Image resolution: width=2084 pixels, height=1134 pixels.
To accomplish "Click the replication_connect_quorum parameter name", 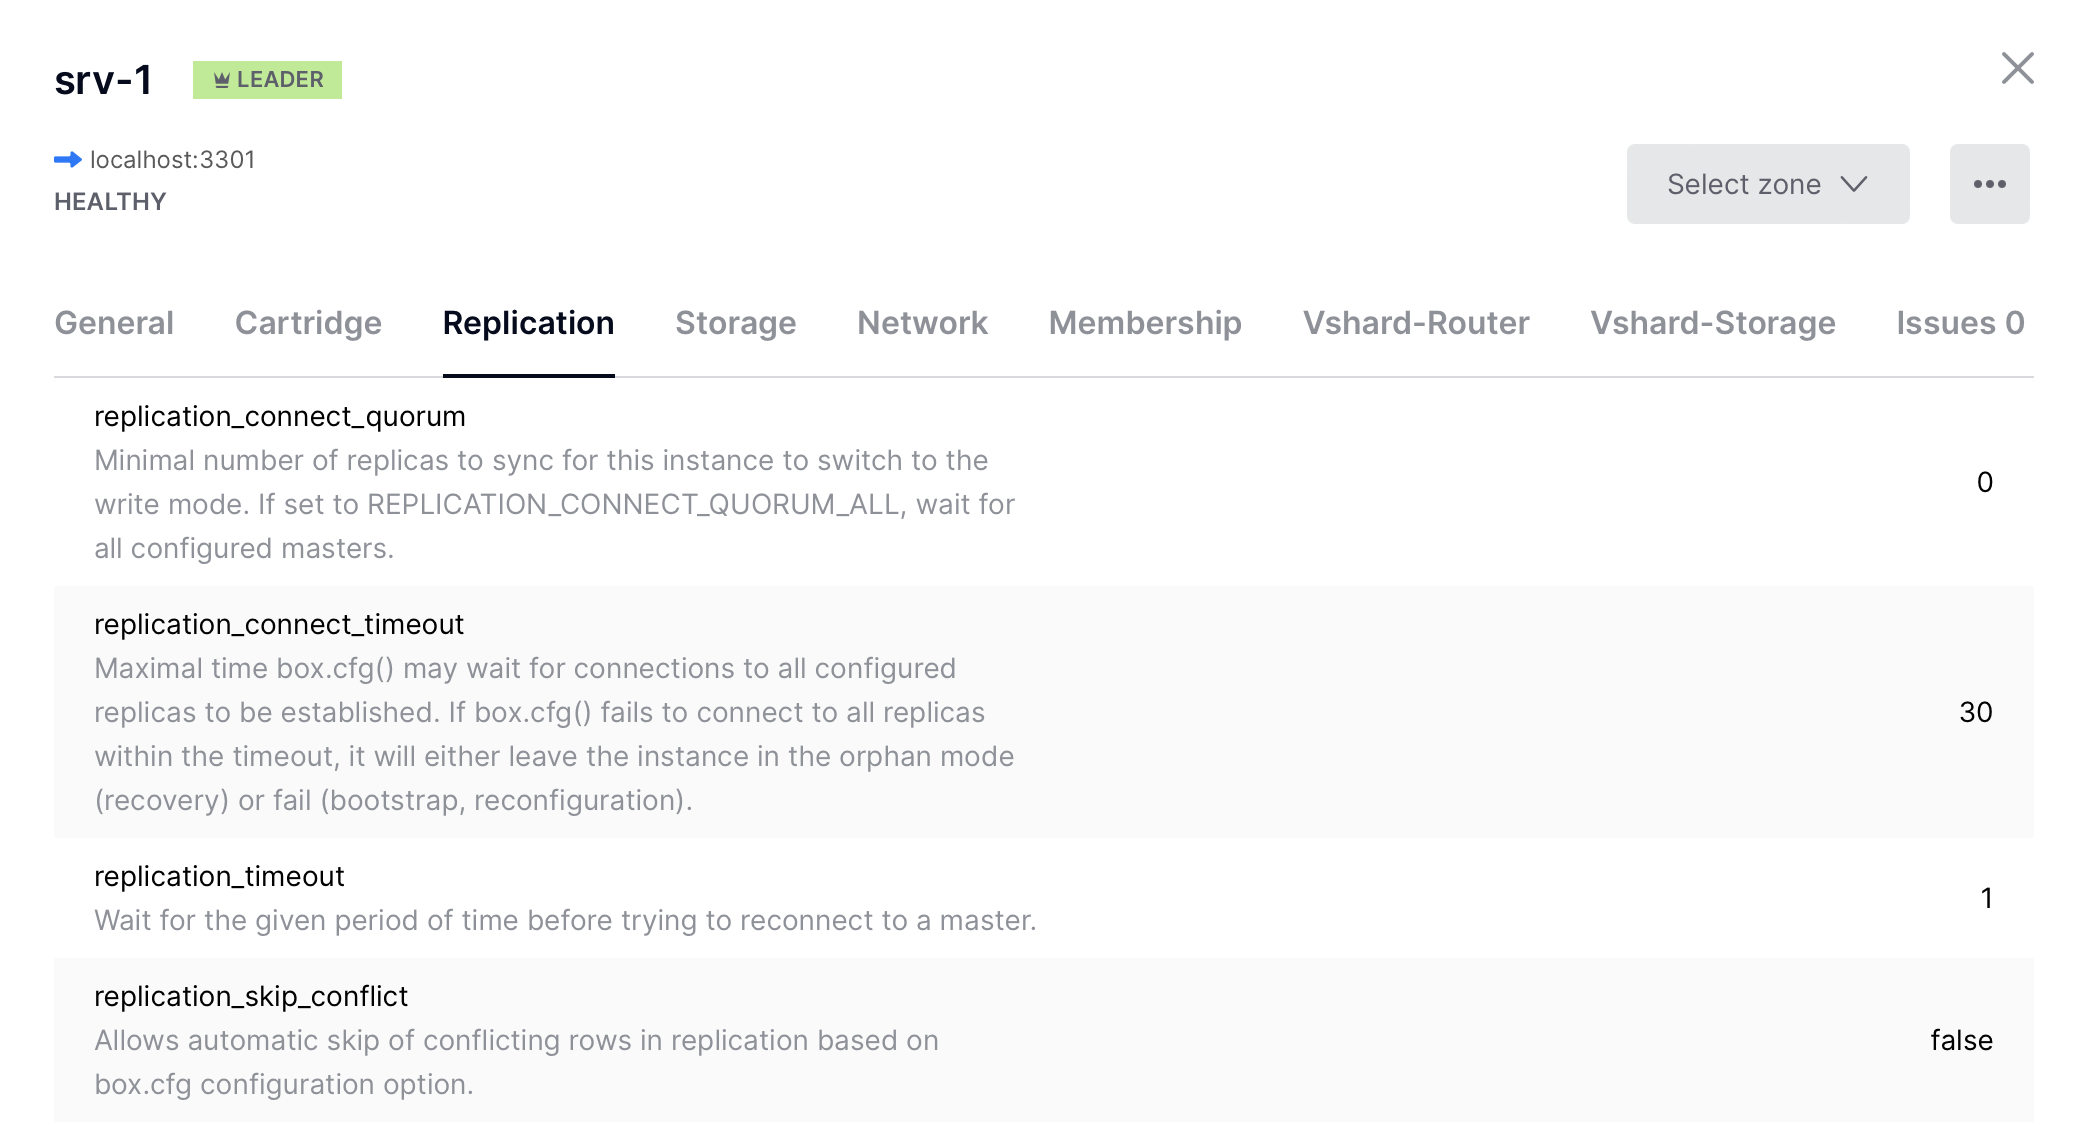I will click(280, 416).
